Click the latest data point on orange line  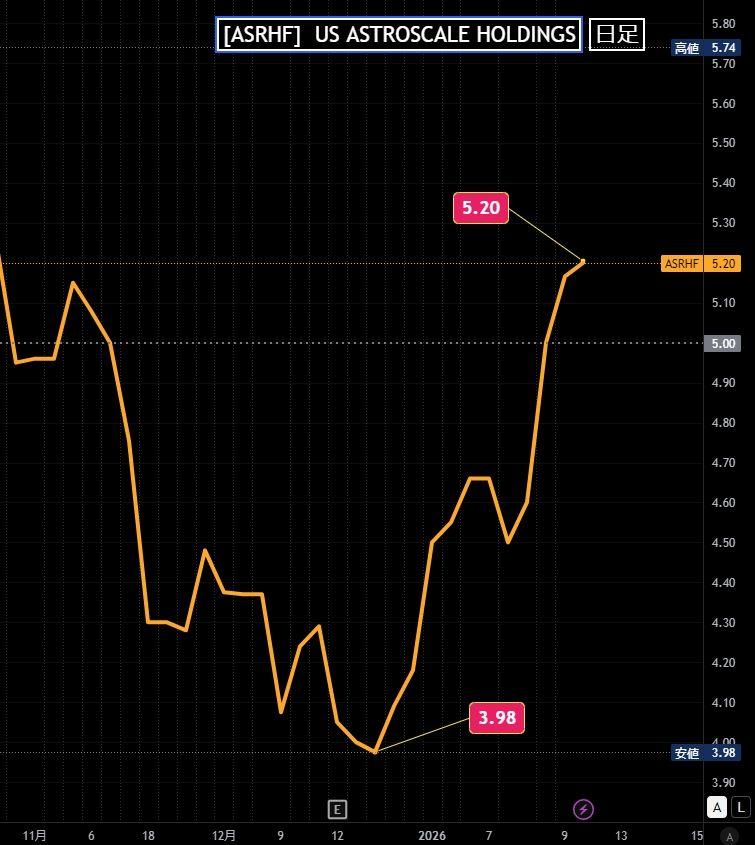coord(583,262)
